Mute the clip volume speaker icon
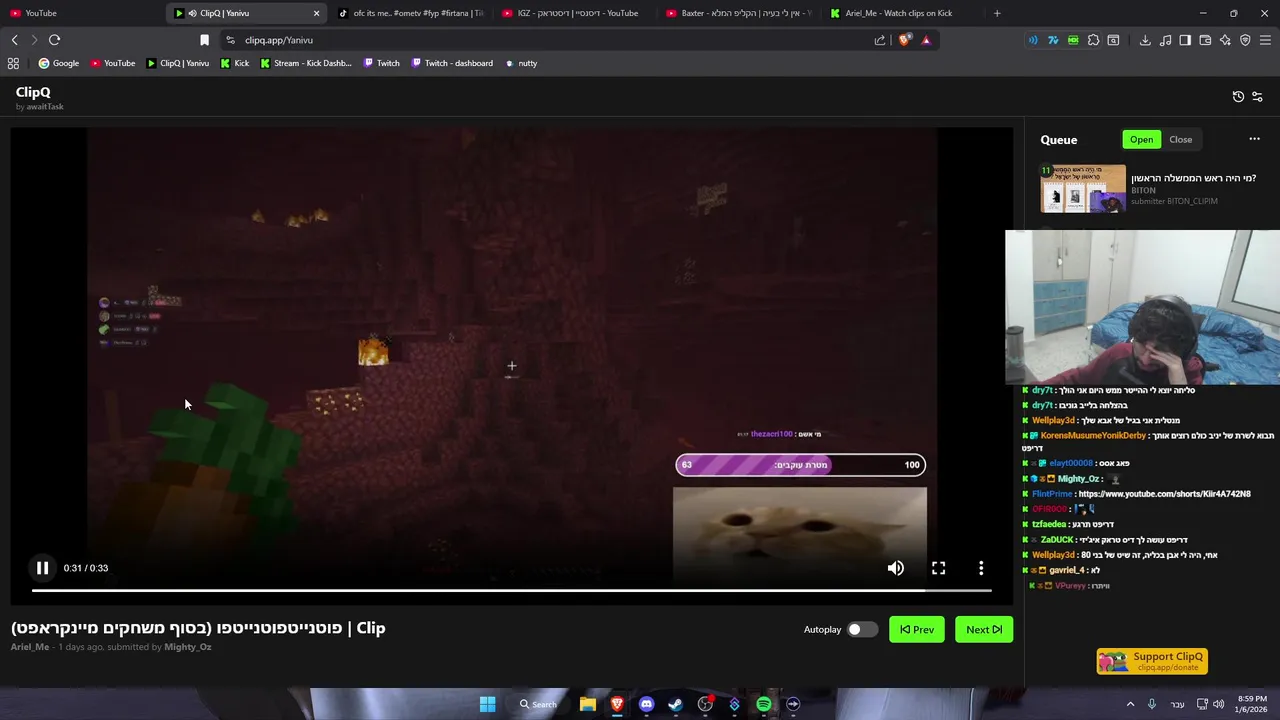Image resolution: width=1280 pixels, height=720 pixels. point(896,568)
